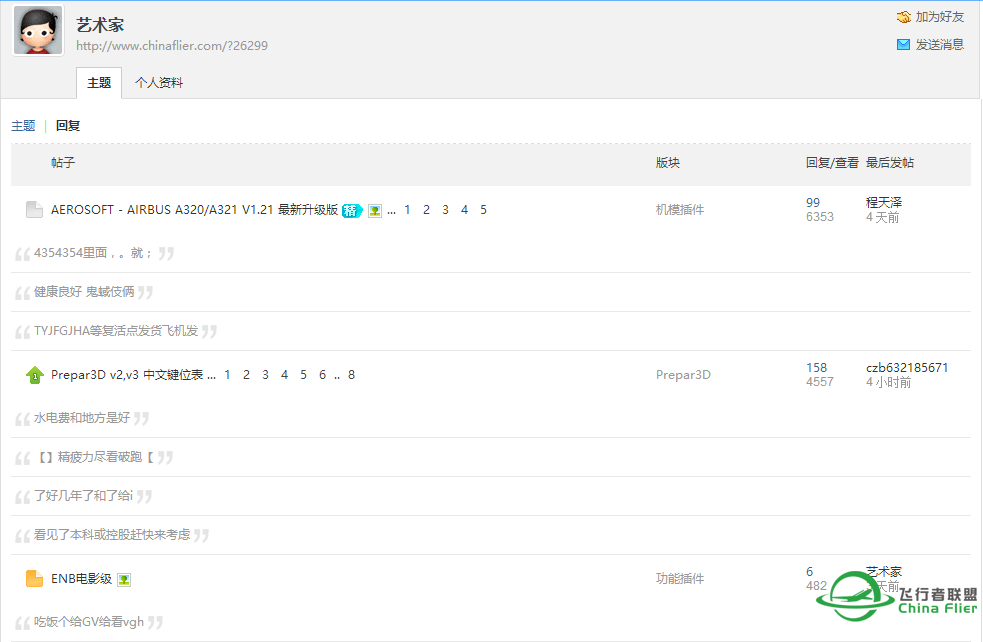Open the chinaflier.com/?26299 profile URL
Screen dimensions: 983x642
point(172,46)
